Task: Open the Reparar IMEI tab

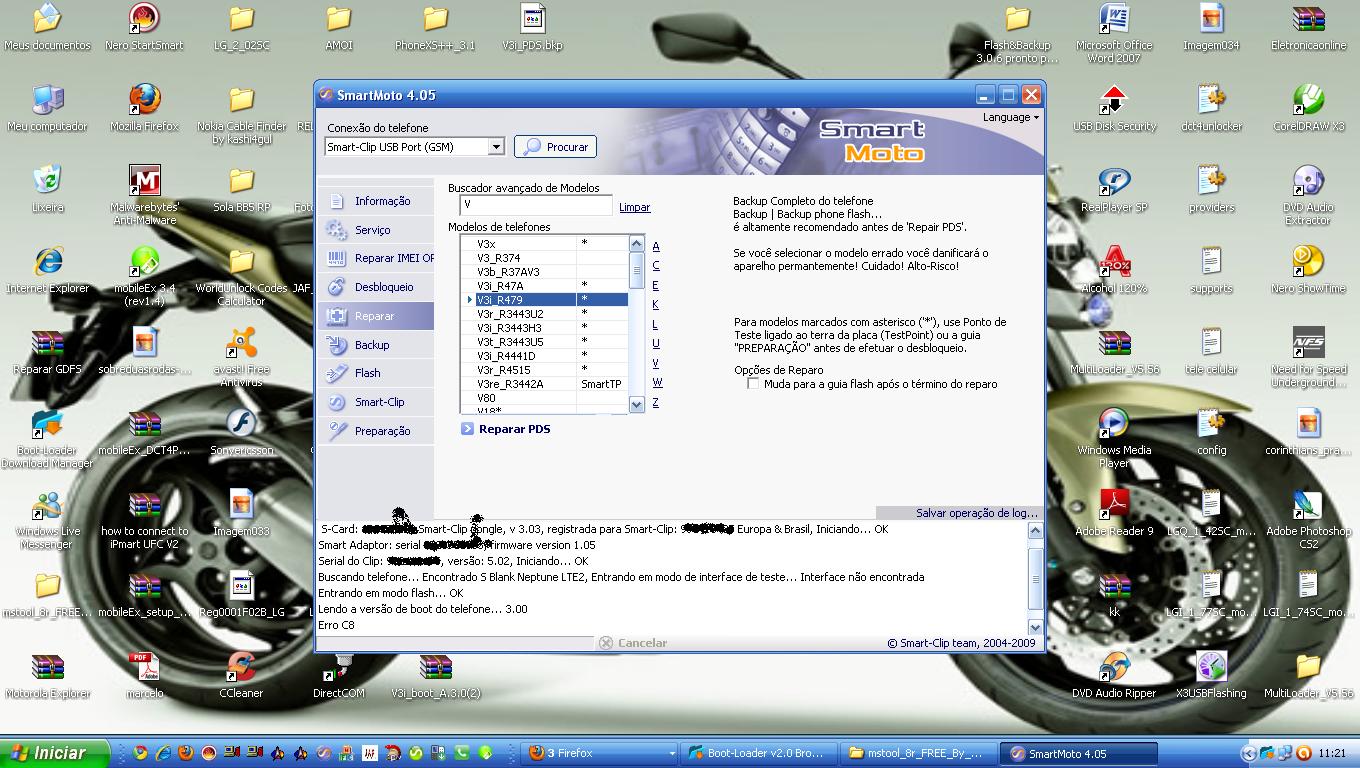Action: (376, 258)
